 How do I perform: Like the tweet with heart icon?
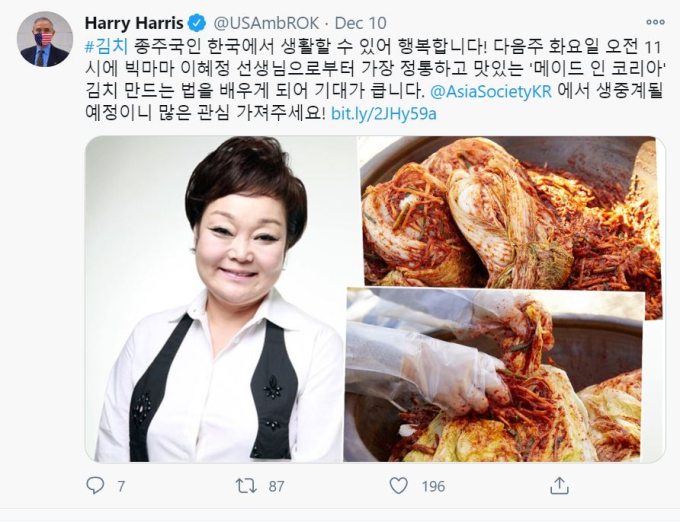[x=399, y=486]
